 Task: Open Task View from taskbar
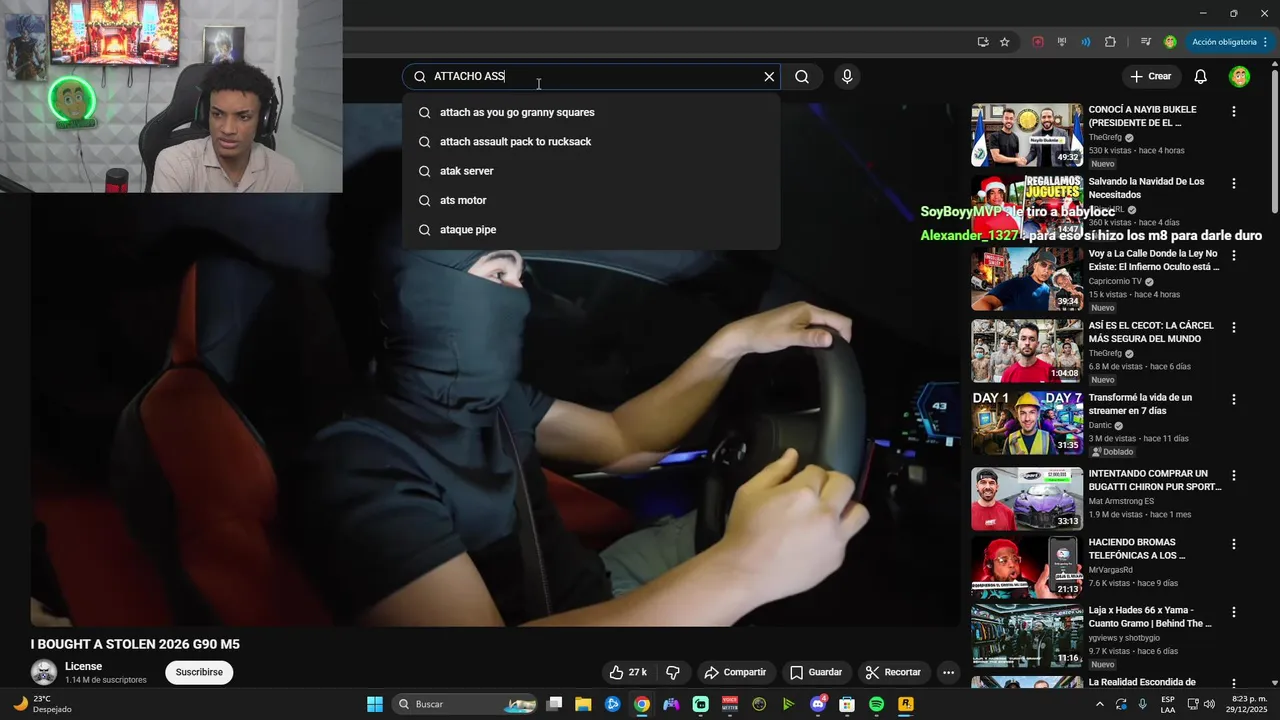(555, 704)
